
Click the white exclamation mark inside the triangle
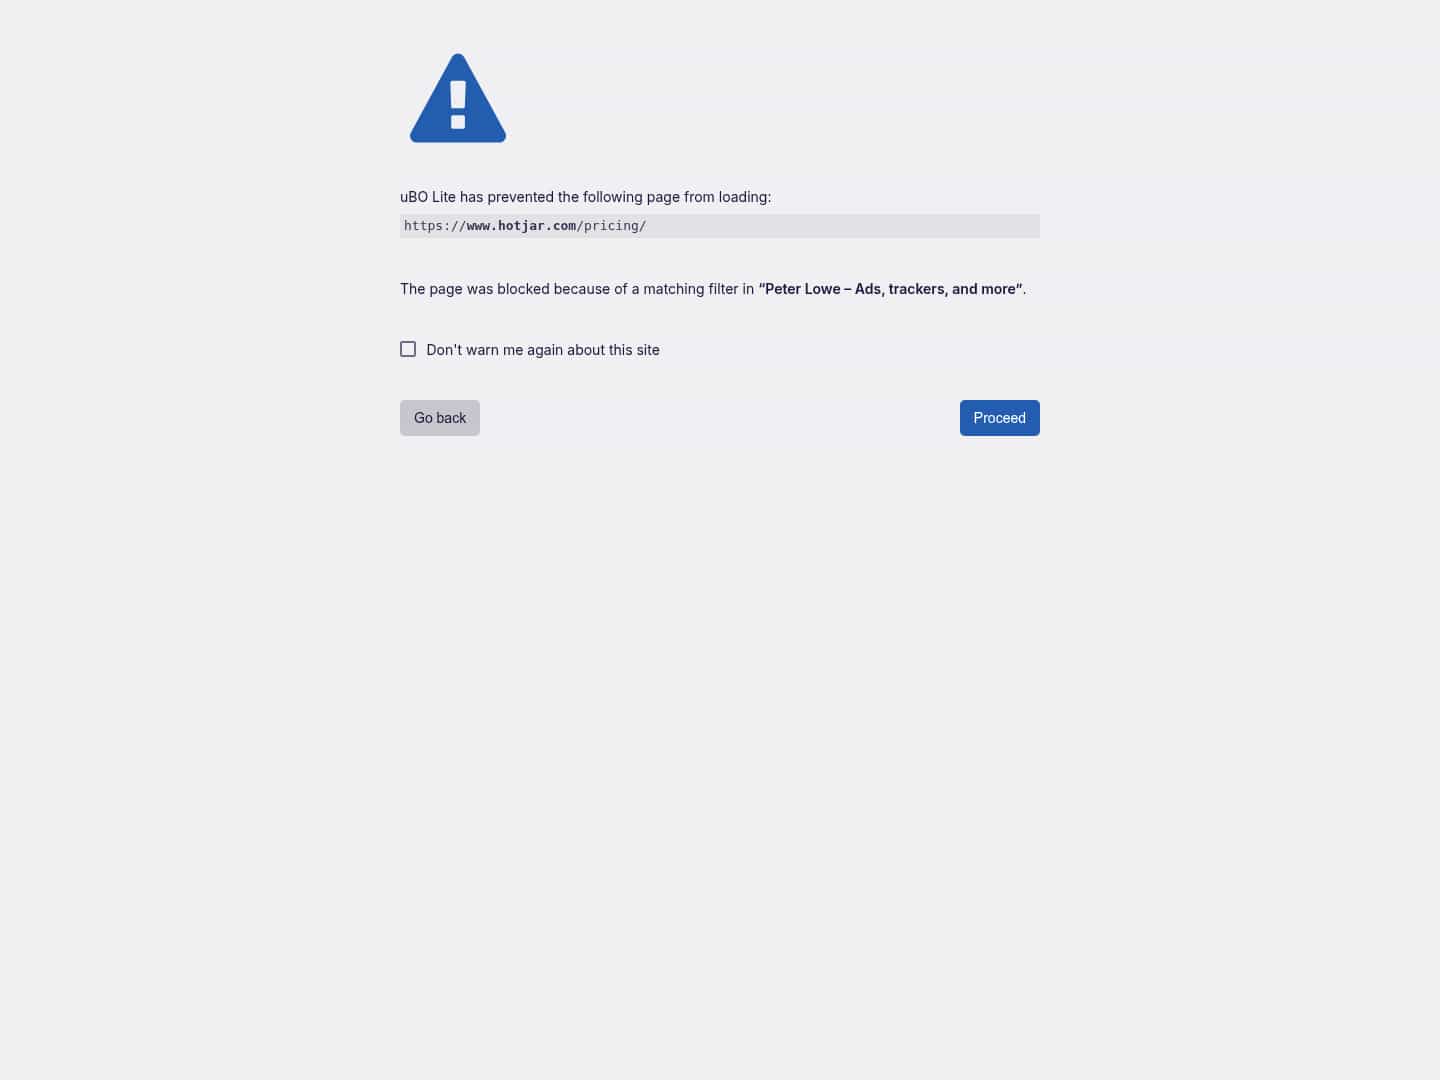pyautogui.click(x=458, y=105)
